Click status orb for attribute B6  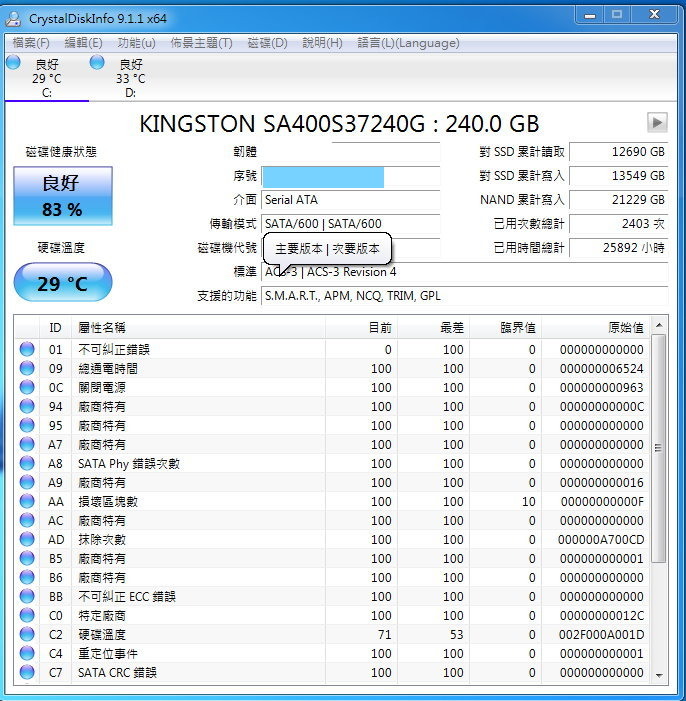27,577
